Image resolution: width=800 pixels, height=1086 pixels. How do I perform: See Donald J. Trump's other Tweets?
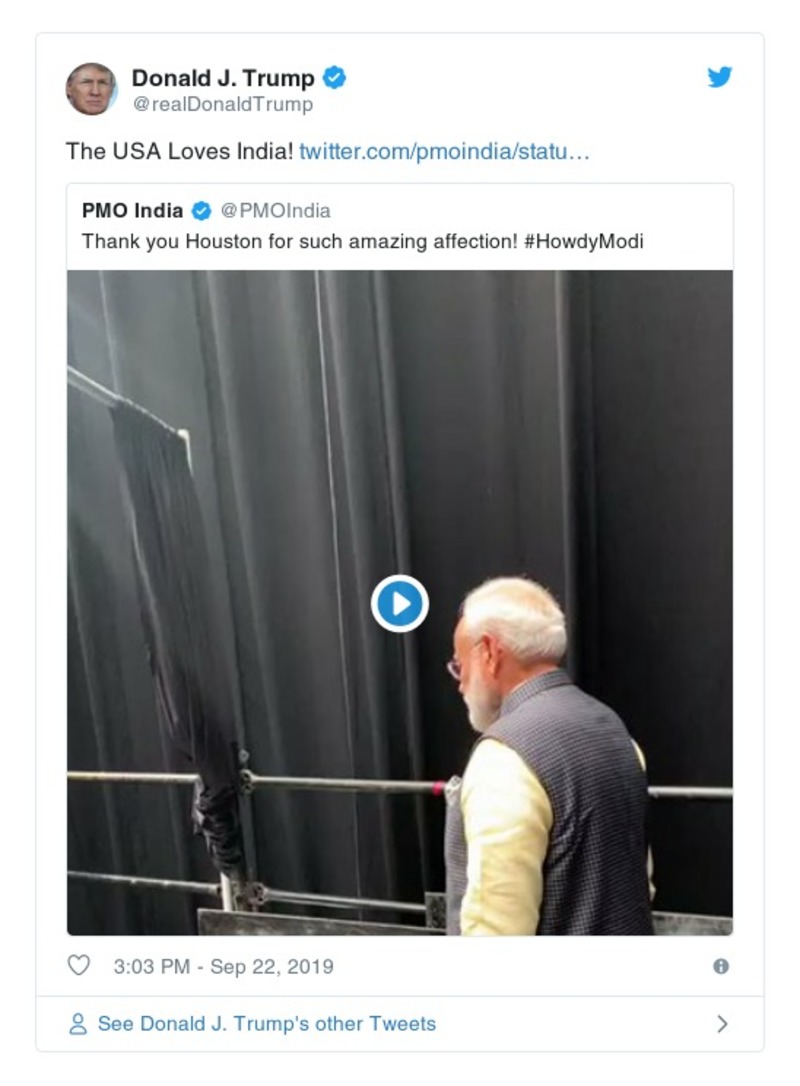[x=266, y=1024]
